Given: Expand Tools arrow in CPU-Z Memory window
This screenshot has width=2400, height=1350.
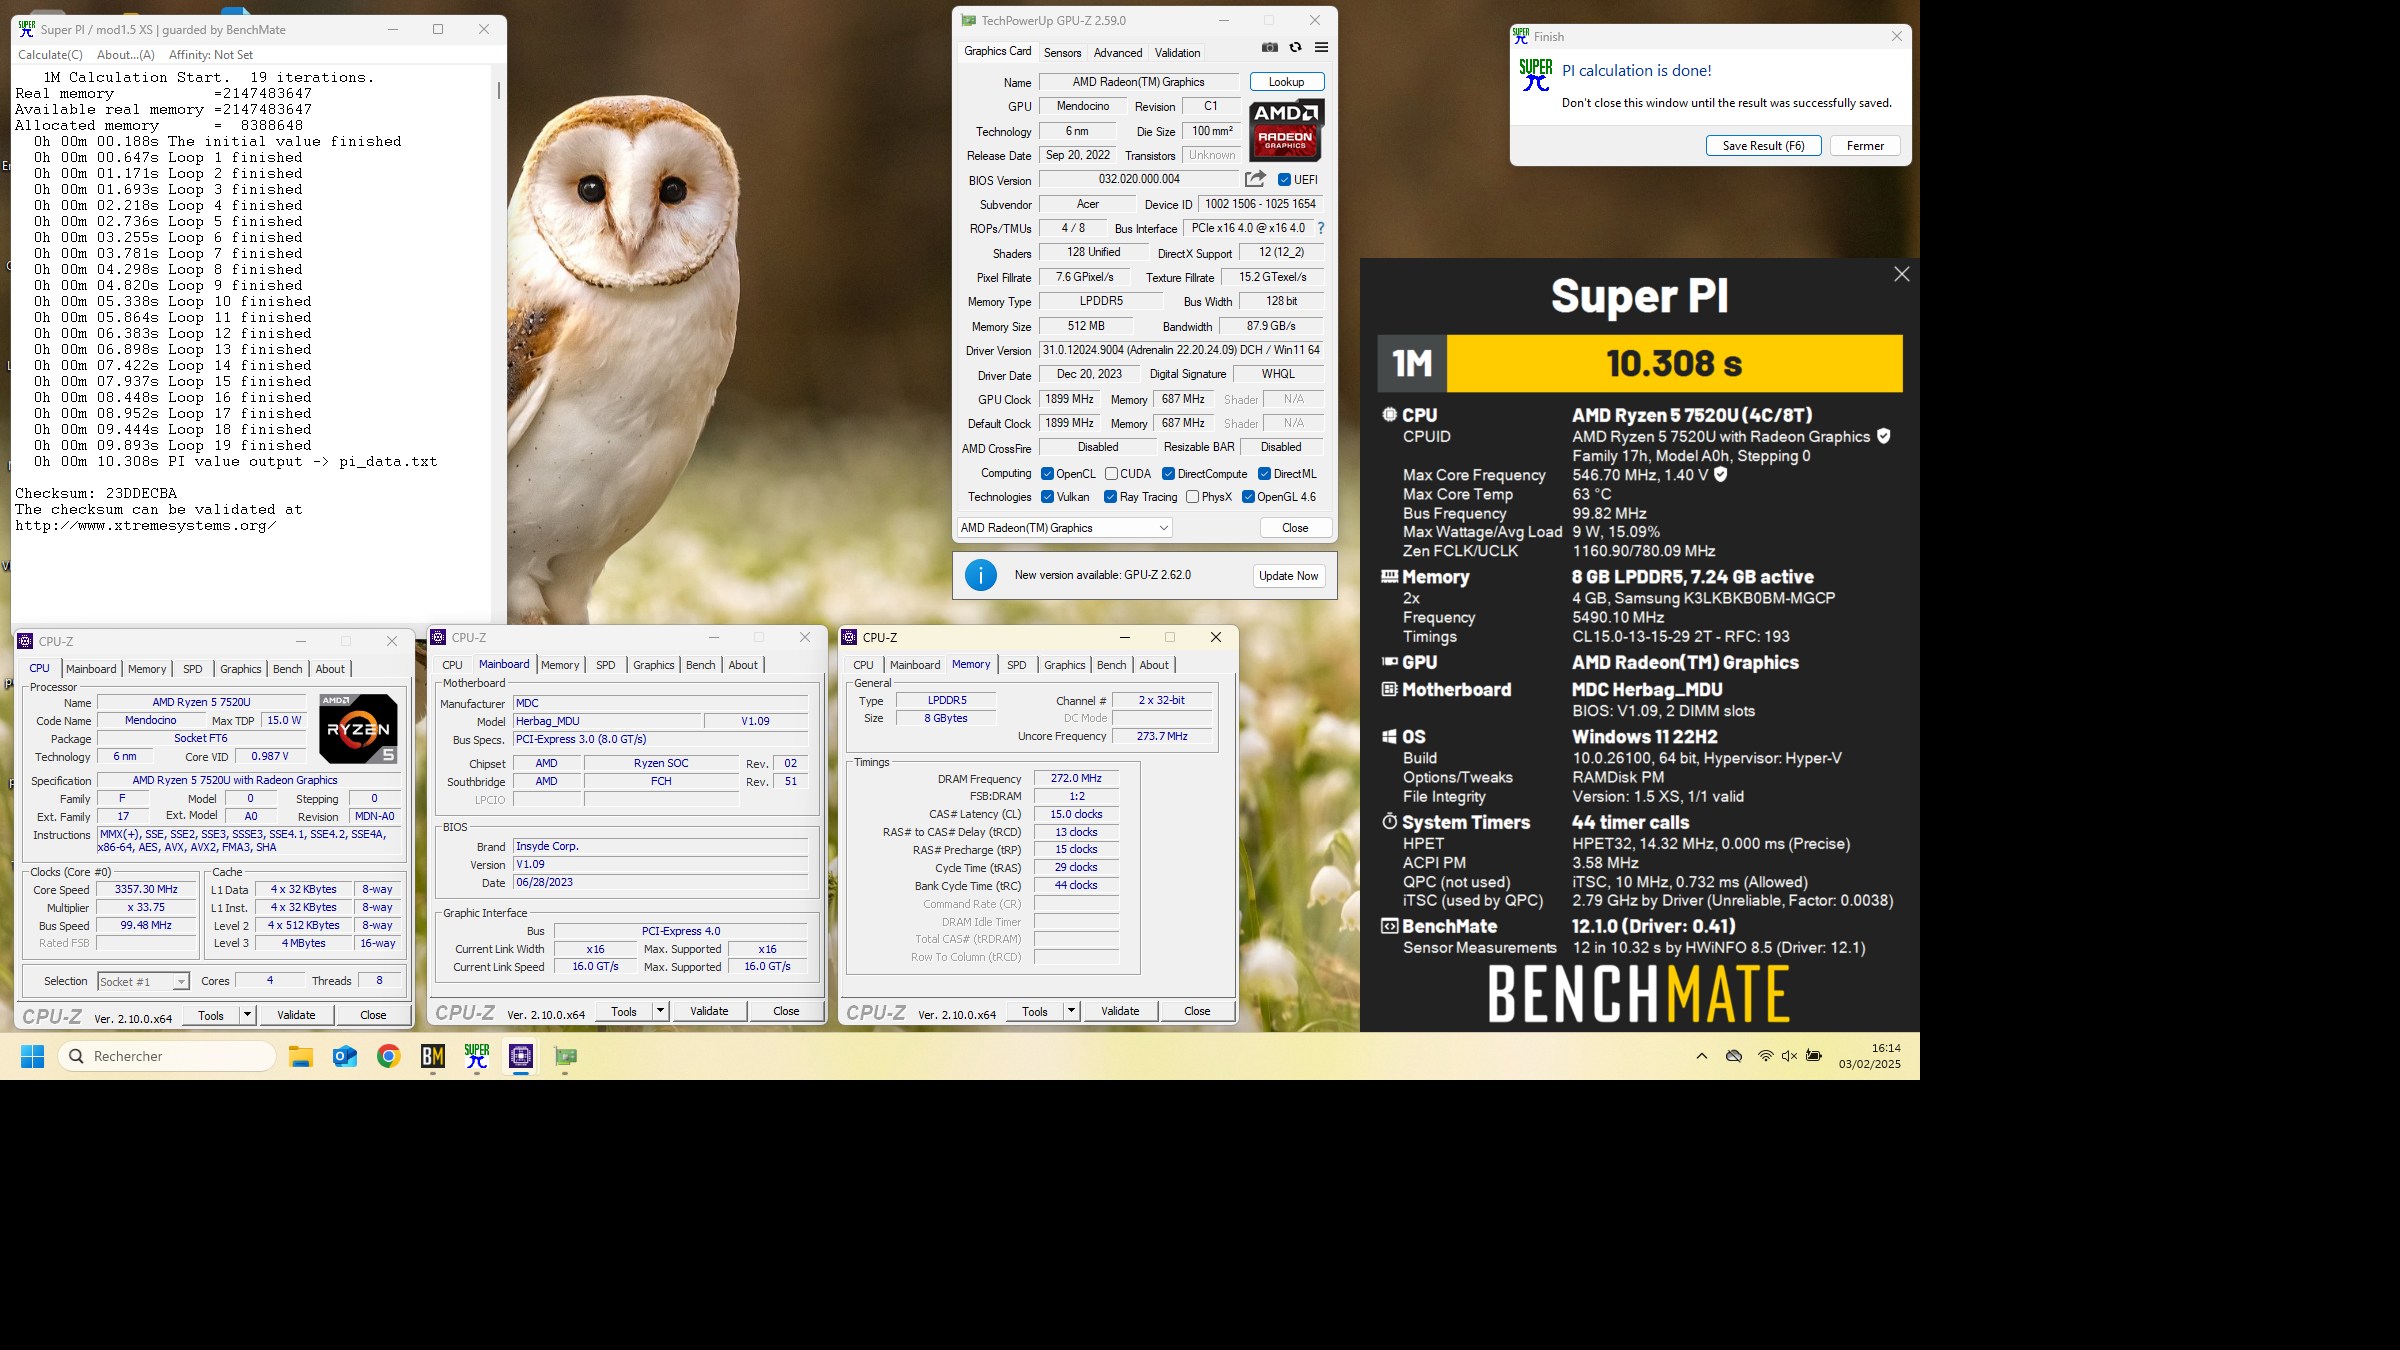Looking at the screenshot, I should pos(1071,1011).
